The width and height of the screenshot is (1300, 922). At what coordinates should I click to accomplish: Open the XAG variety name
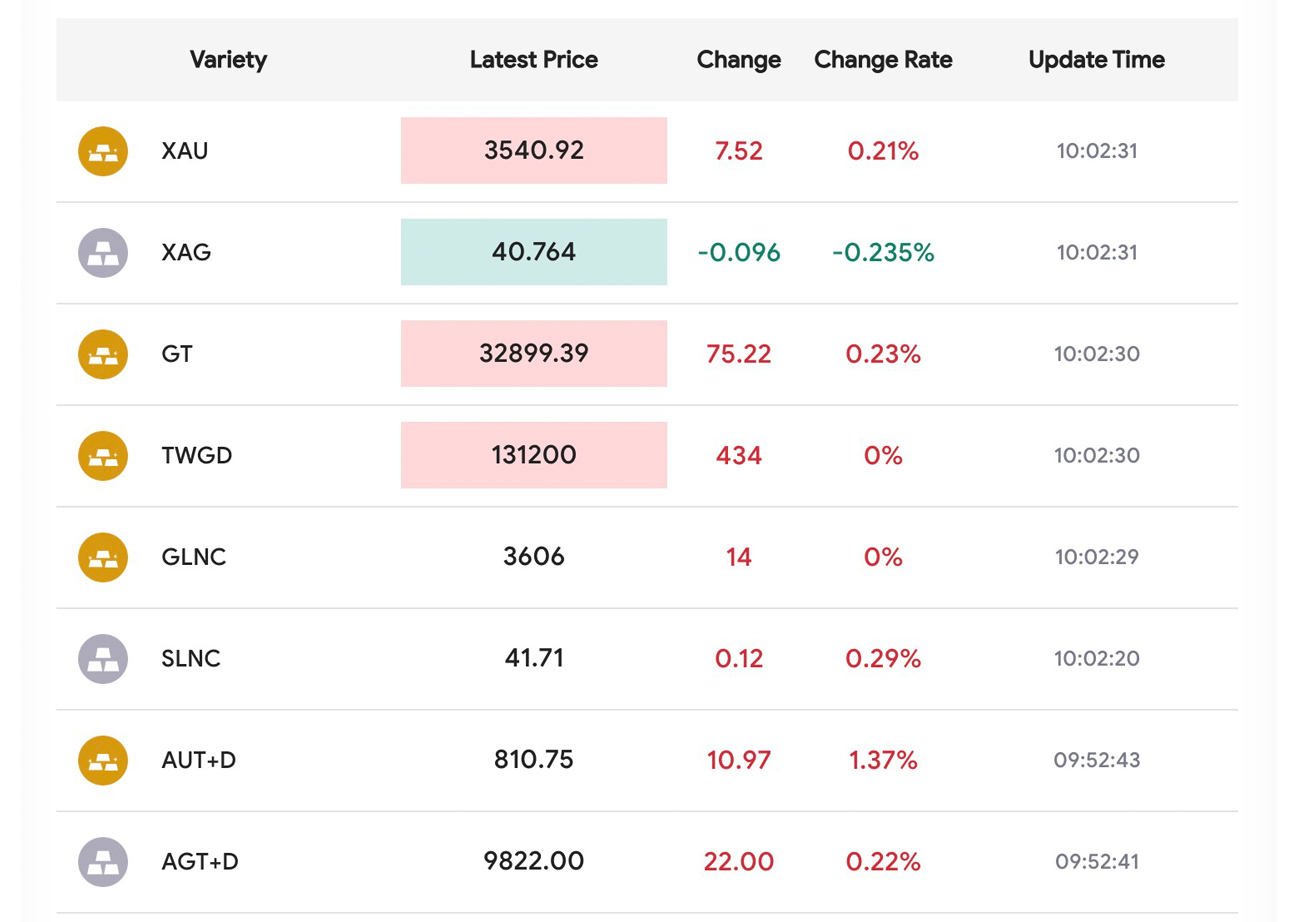(x=186, y=253)
